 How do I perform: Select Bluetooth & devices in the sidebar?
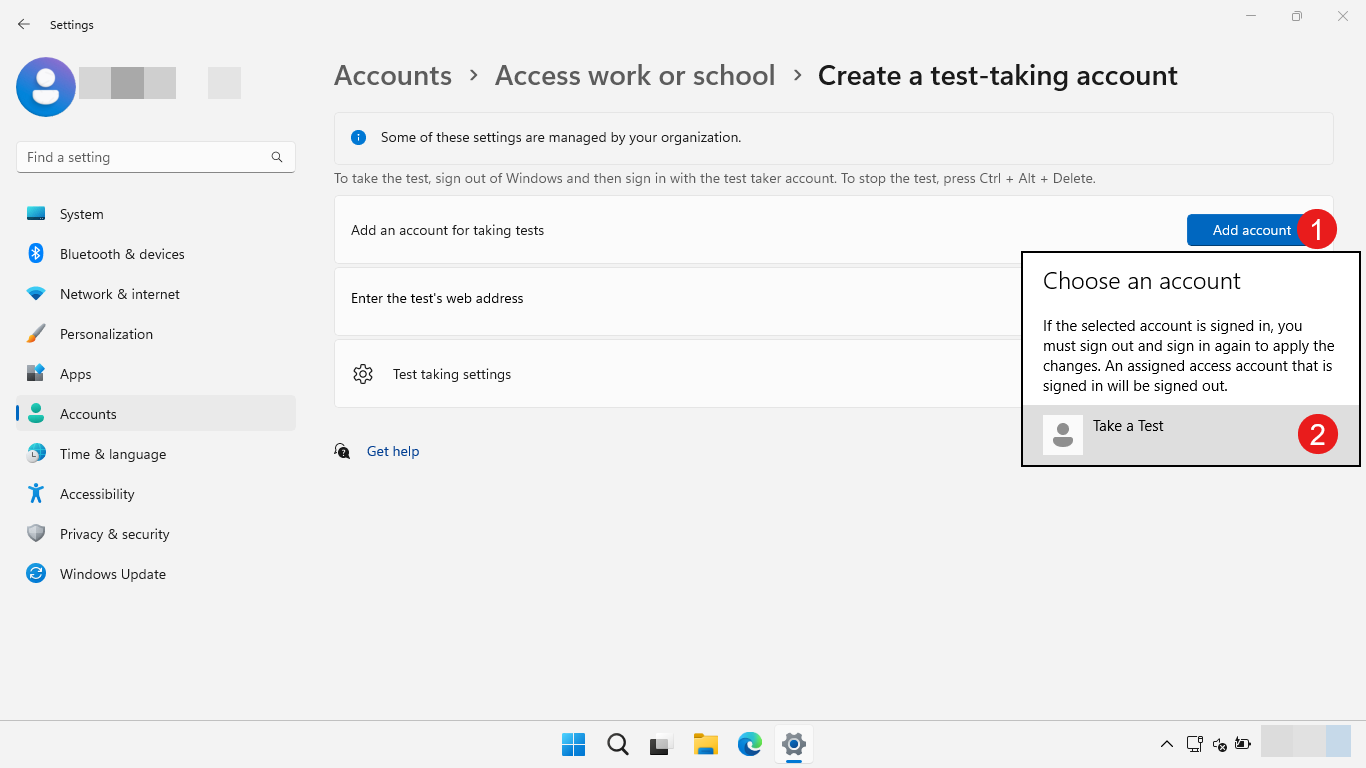click(121, 253)
